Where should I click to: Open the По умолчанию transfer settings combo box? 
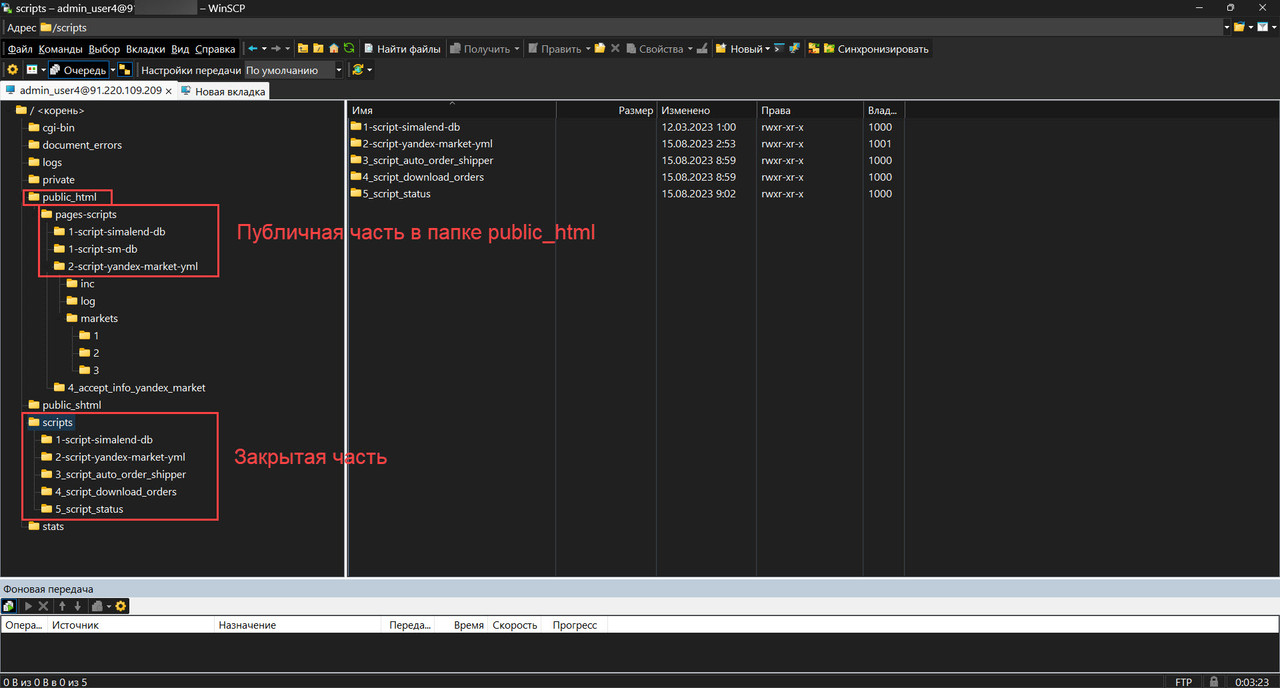294,70
